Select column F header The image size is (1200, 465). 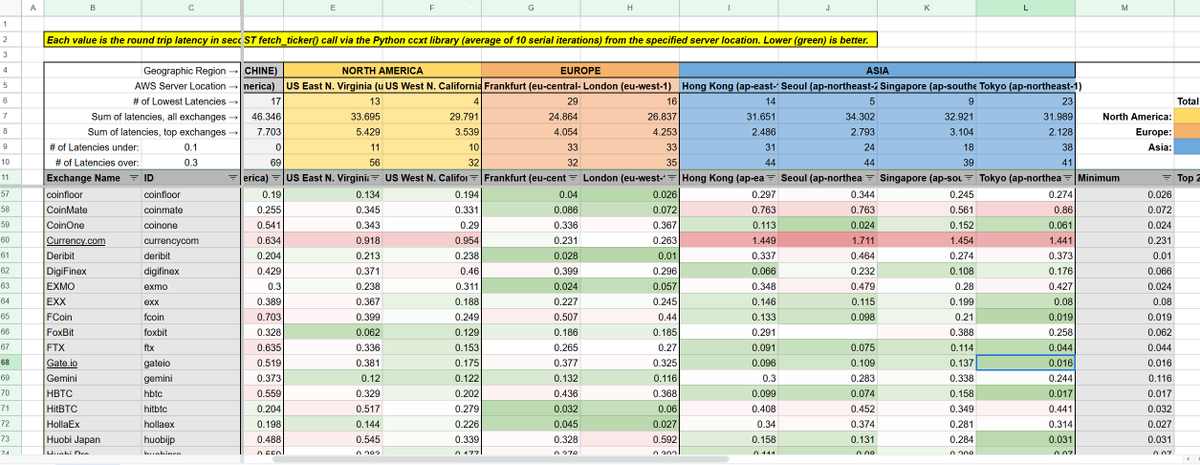[431, 8]
